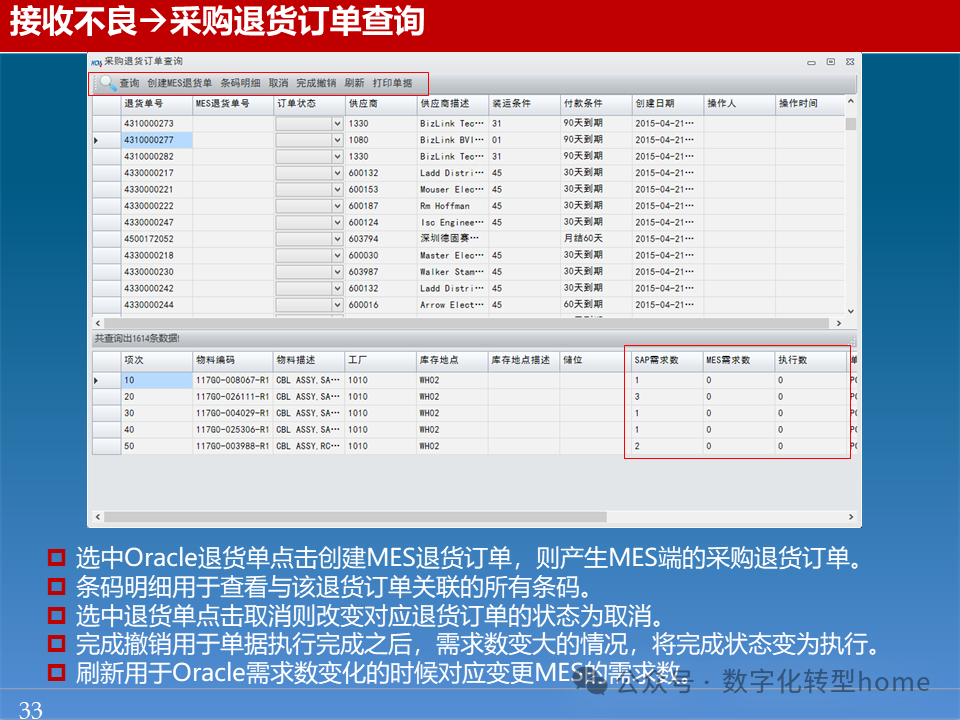The height and width of the screenshot is (720, 960).
Task: Click the row selector for order 4310000277
Action: (107, 140)
